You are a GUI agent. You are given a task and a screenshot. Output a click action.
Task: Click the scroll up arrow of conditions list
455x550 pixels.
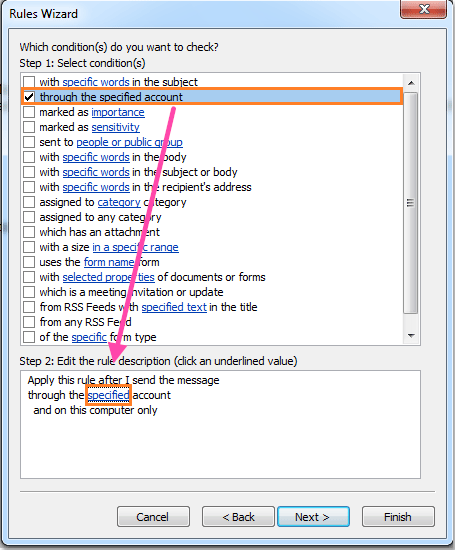(411, 83)
